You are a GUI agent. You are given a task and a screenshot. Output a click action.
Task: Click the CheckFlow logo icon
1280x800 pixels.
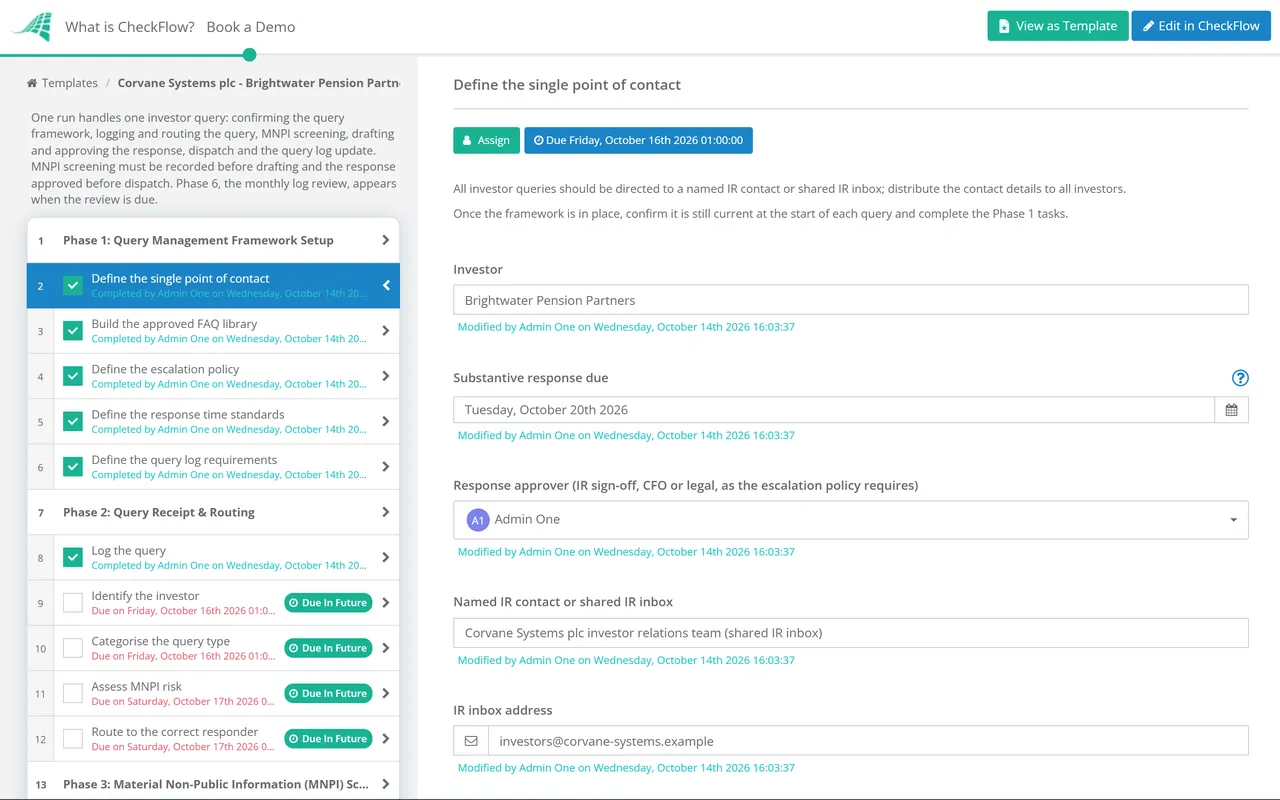pos(32,27)
